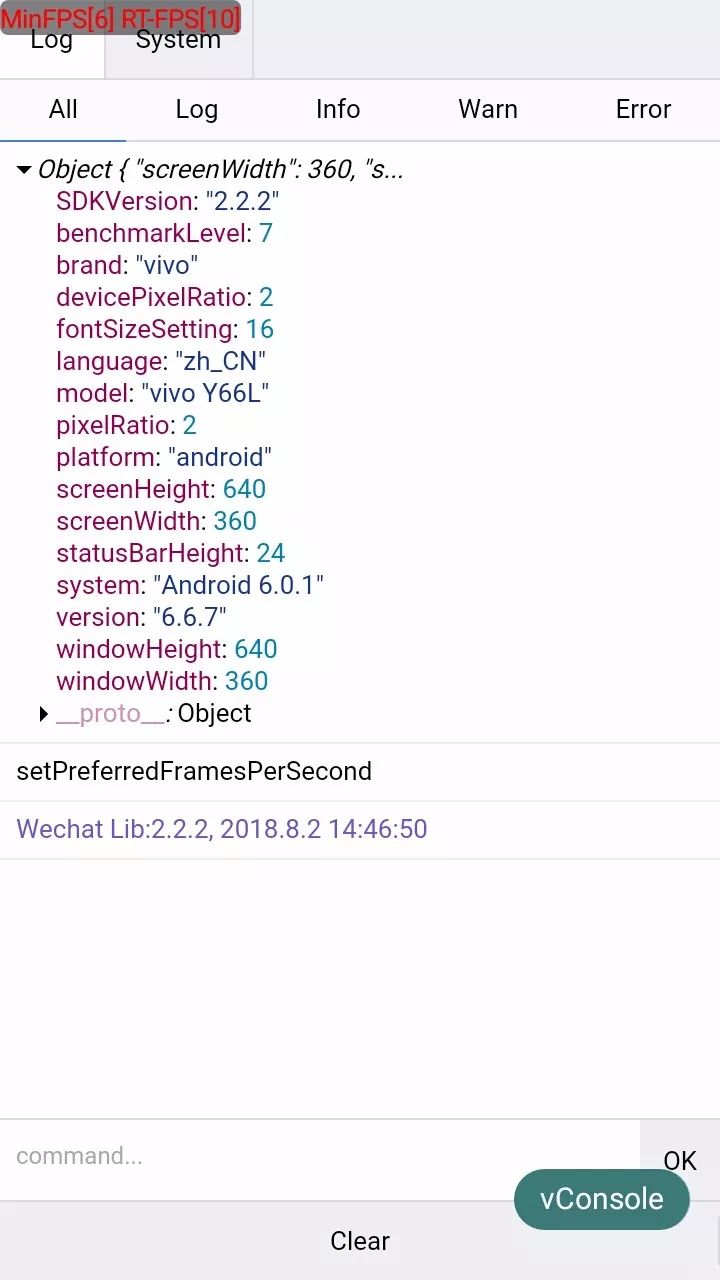Viewport: 720px width, 1280px height.
Task: Select the system "Android 6.0.1" row
Action: [190, 586]
